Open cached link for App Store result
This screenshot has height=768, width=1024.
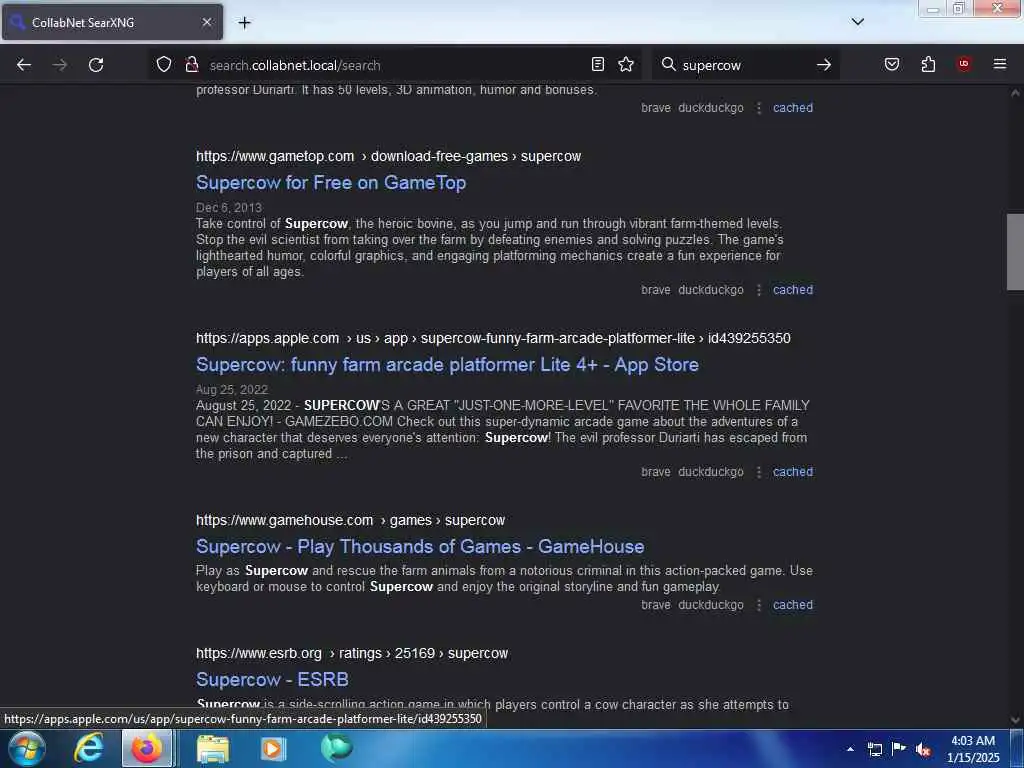[x=793, y=472]
